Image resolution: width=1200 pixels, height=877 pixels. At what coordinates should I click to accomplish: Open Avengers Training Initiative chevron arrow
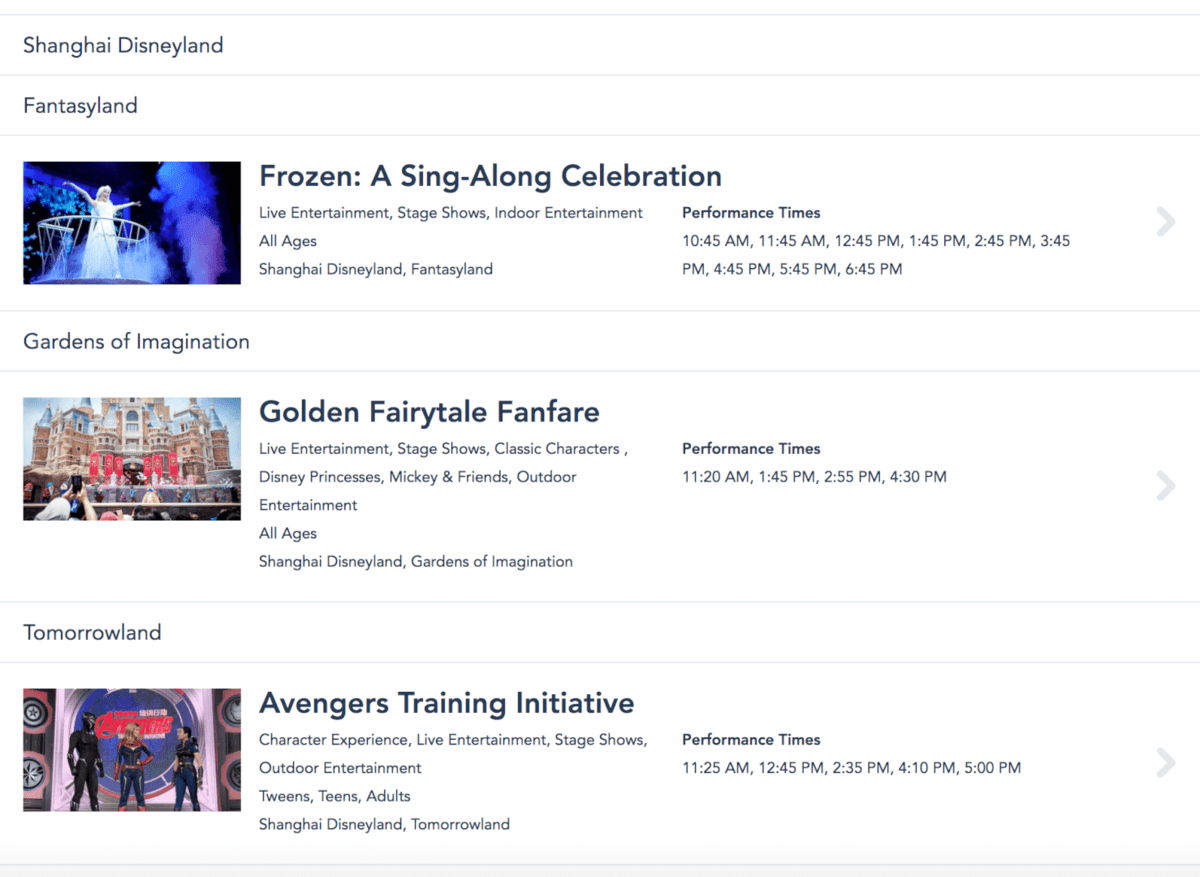(x=1165, y=763)
